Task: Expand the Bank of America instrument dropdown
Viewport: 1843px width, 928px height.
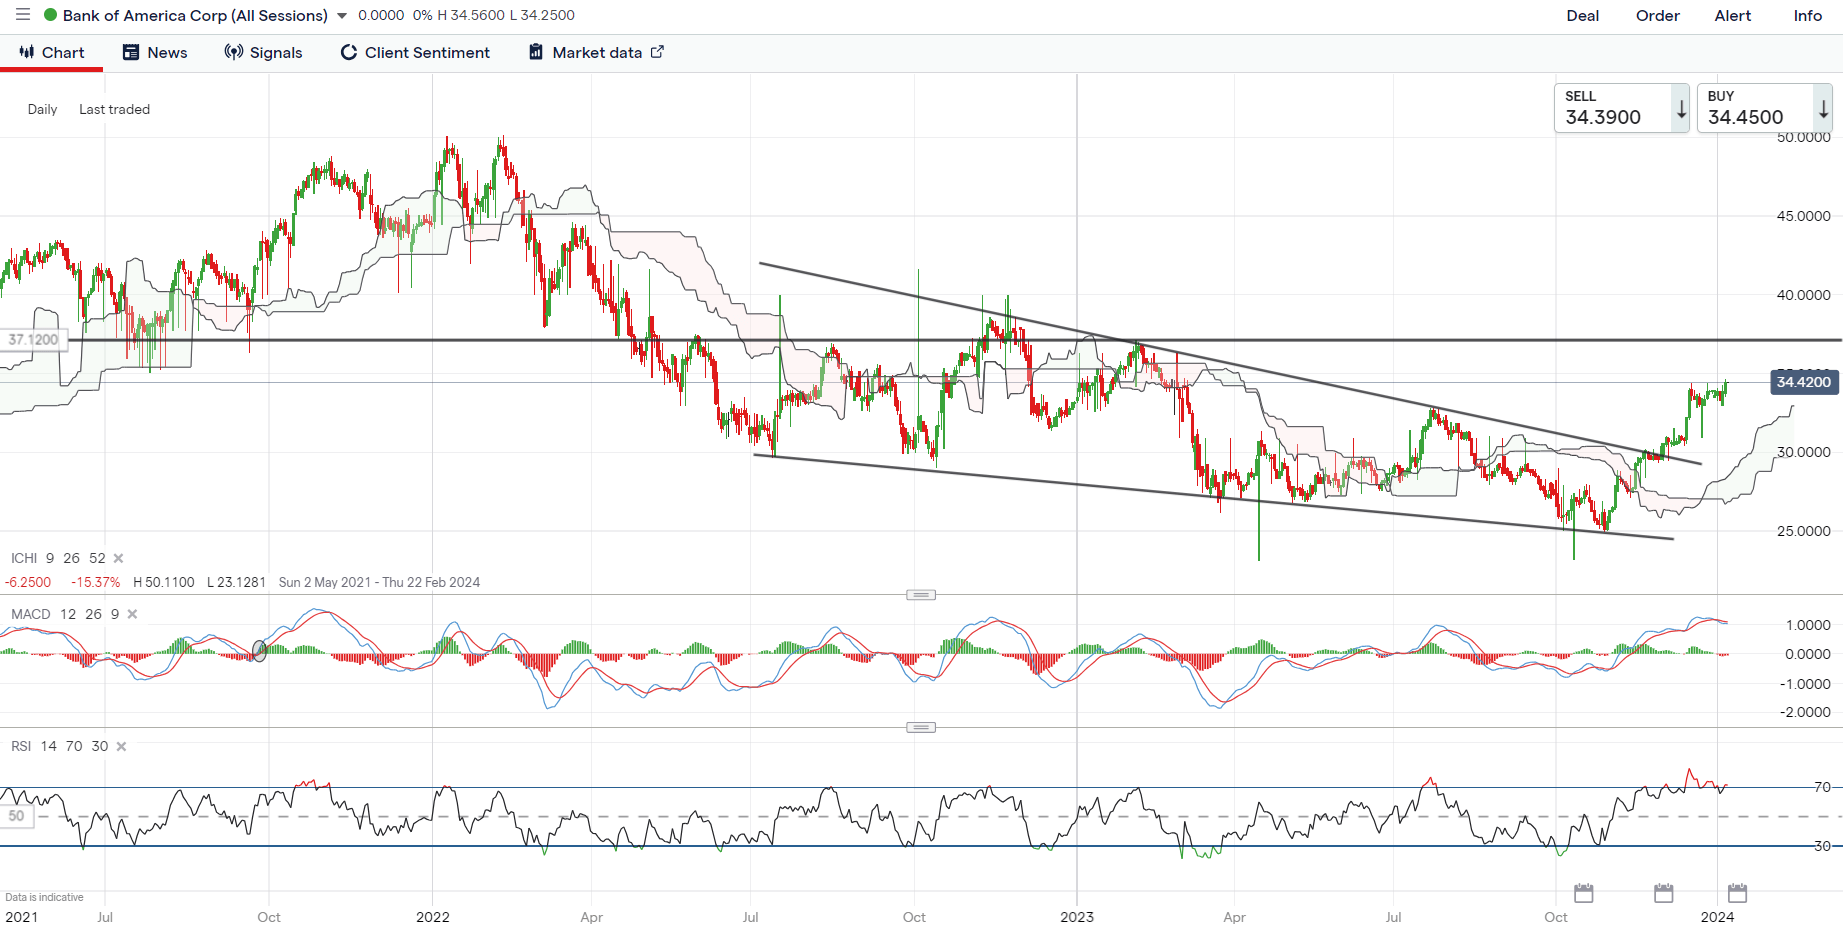Action: [342, 16]
